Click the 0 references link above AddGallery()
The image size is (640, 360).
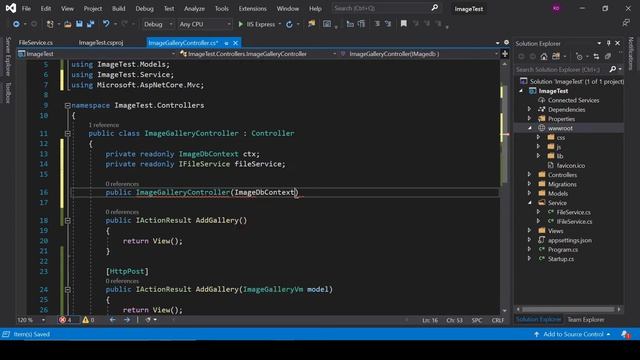click(122, 212)
